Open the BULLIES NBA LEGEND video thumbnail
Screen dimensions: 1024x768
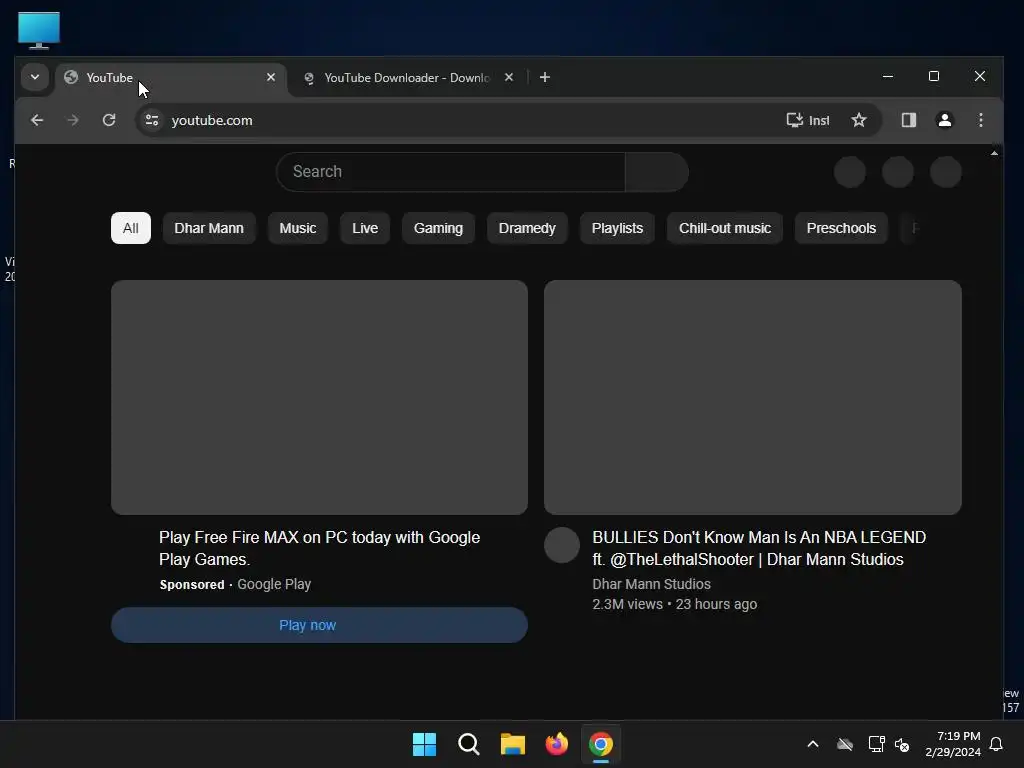(752, 397)
